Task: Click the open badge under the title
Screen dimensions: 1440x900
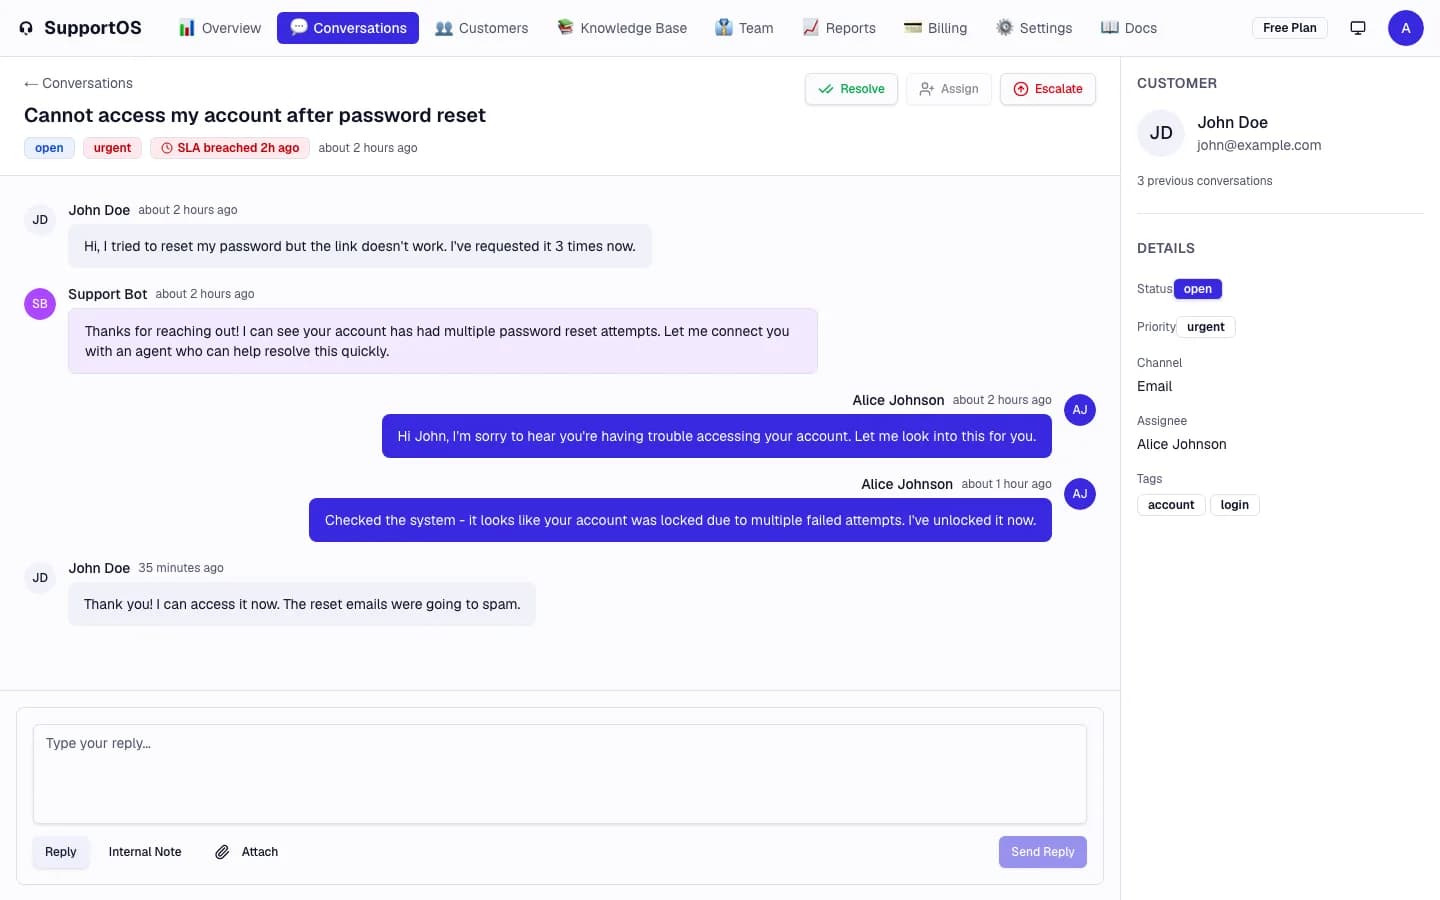Action: pos(49,148)
